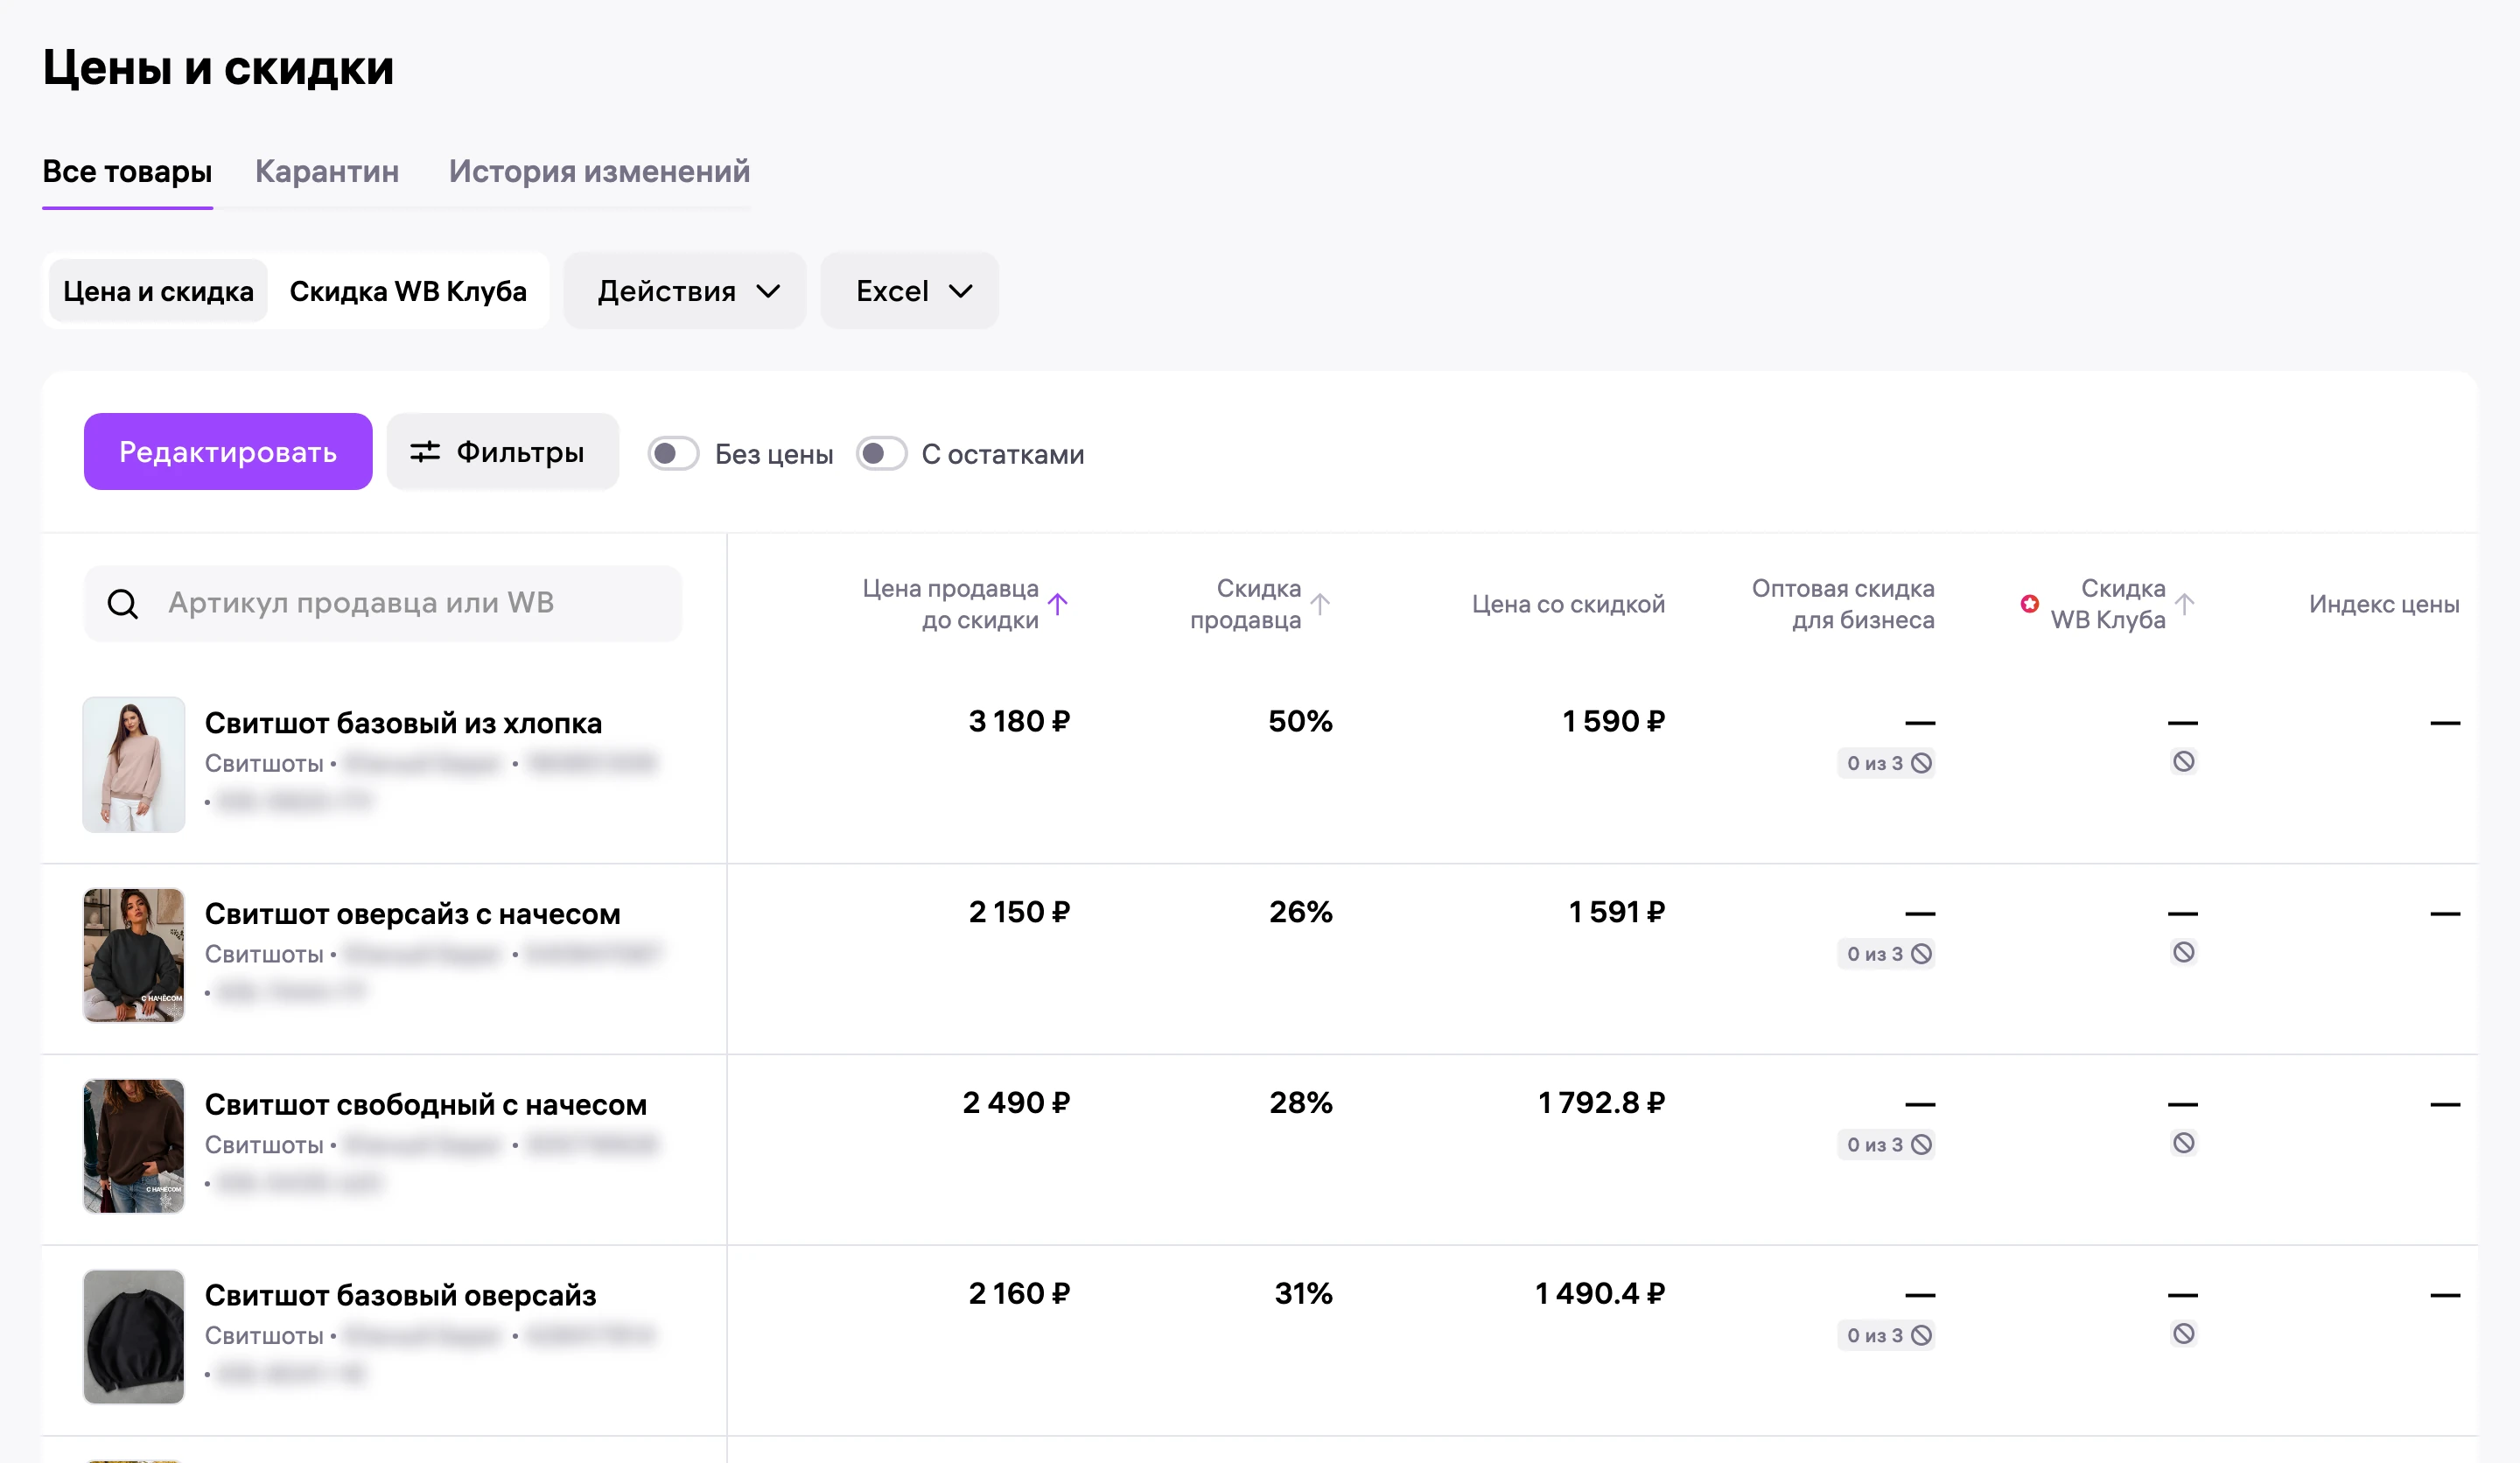This screenshot has width=2520, height=1463.
Task: Click WB Club blocked icon for Свитшот базовый из хлопка
Action: tap(2183, 762)
